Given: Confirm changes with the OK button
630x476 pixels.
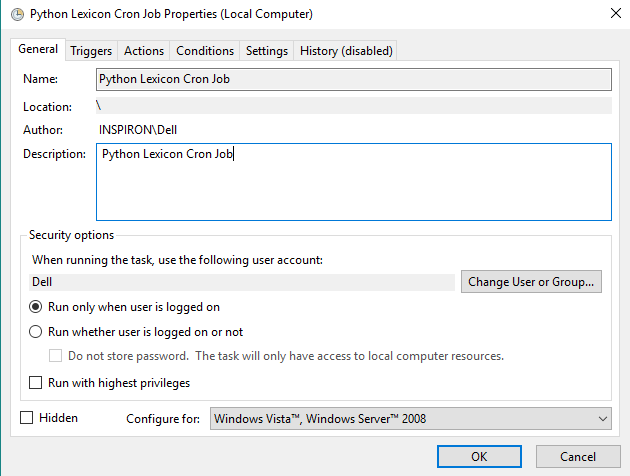Looking at the screenshot, I should tap(479, 457).
